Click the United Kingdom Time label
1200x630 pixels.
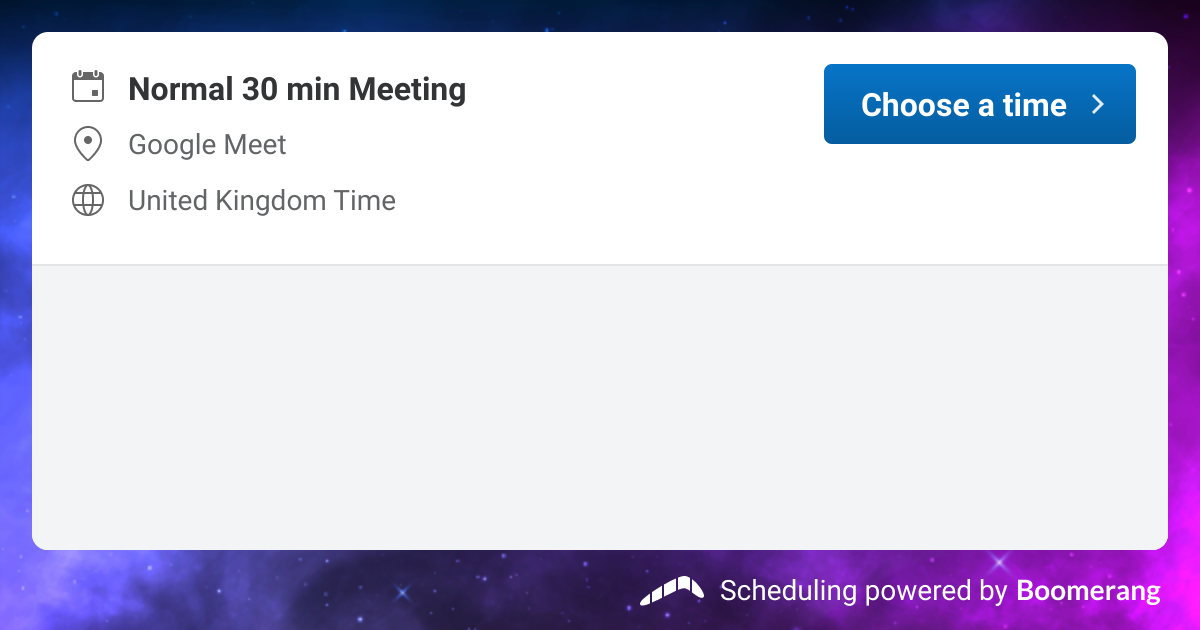click(262, 201)
